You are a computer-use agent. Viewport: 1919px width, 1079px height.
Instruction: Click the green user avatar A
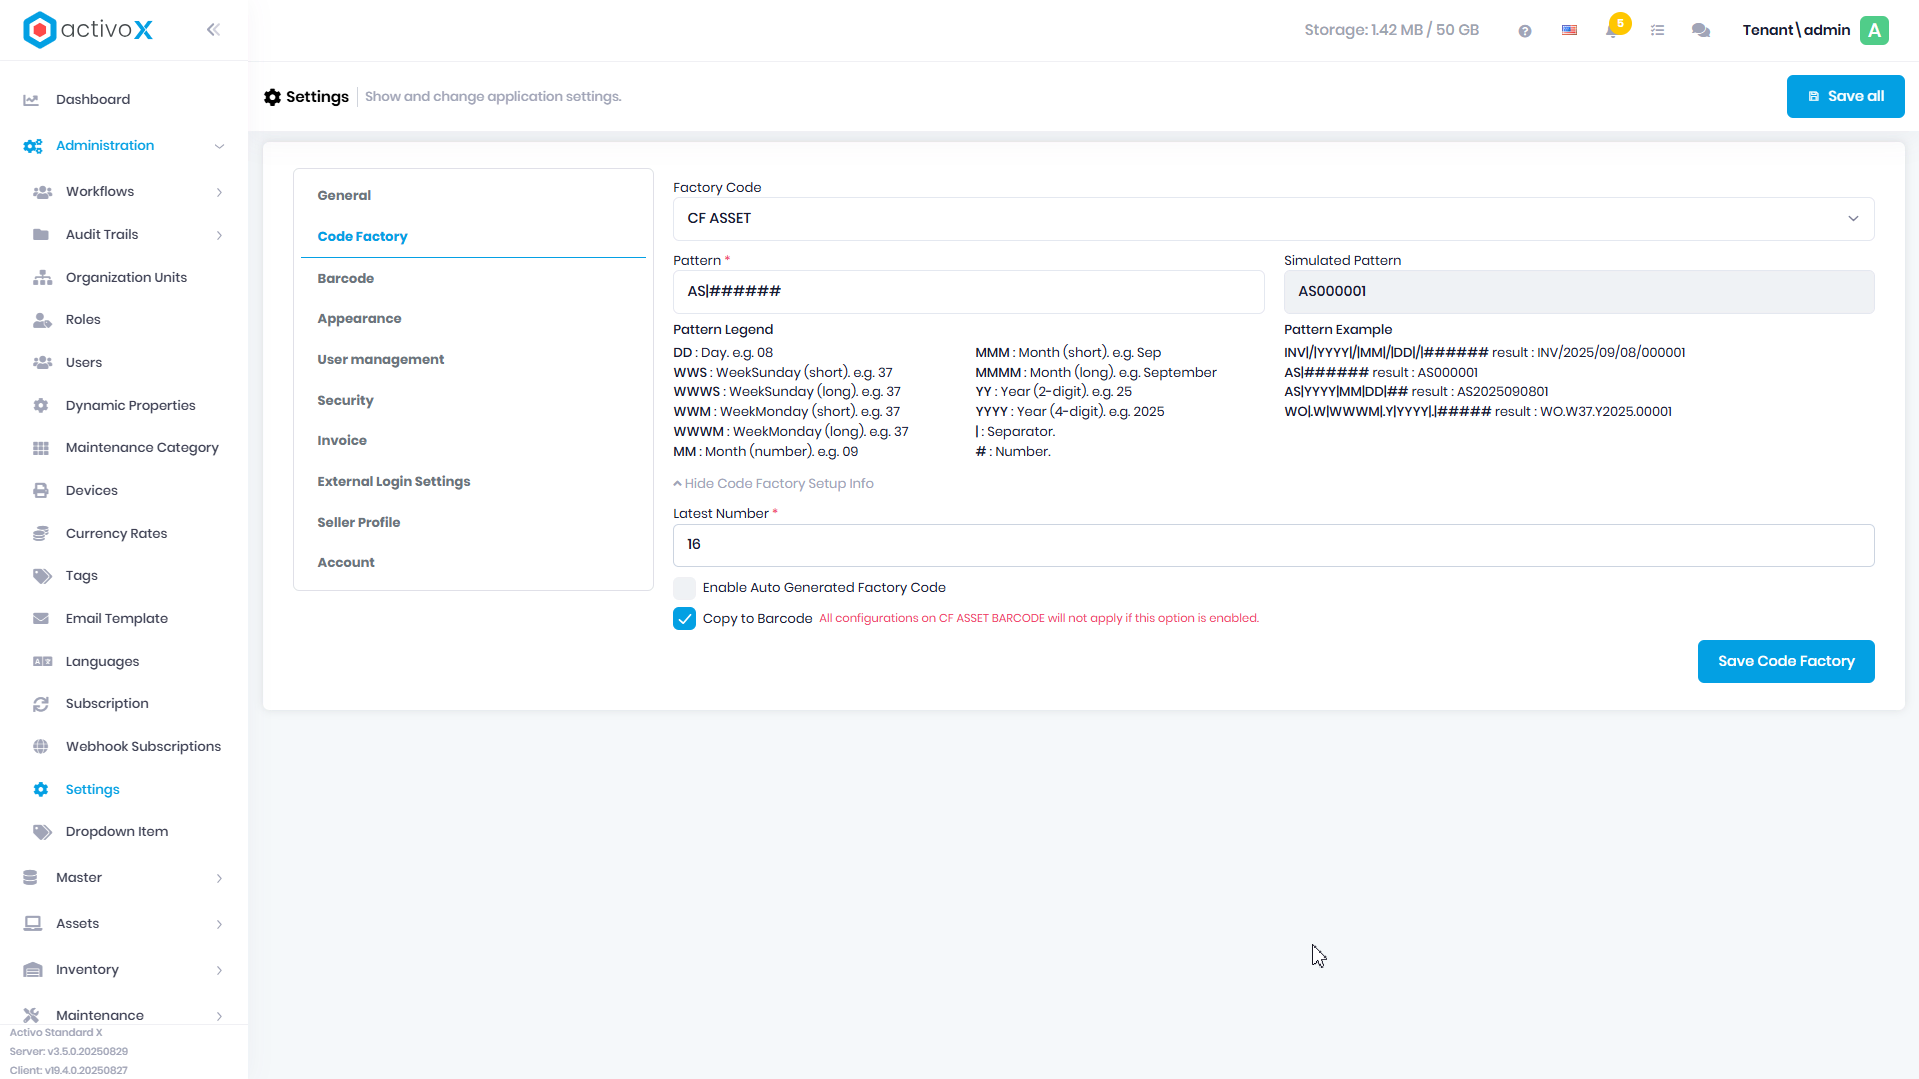click(1874, 30)
